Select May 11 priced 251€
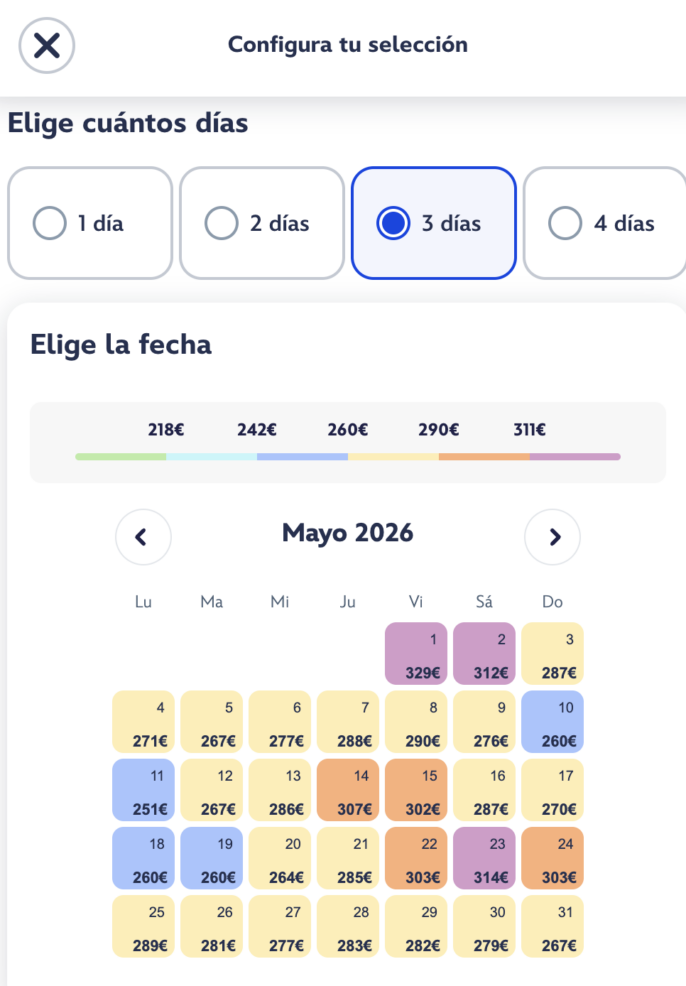Screen dimensions: 686x986 click(143, 790)
